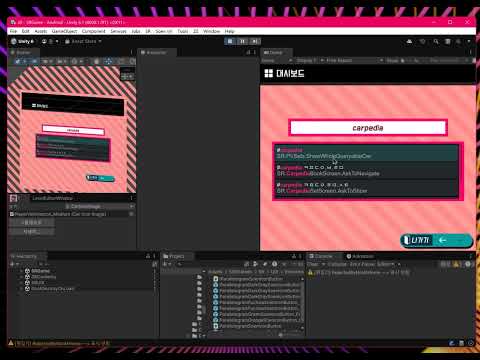Toggle the Hierarchy panel lock

coord(148,256)
